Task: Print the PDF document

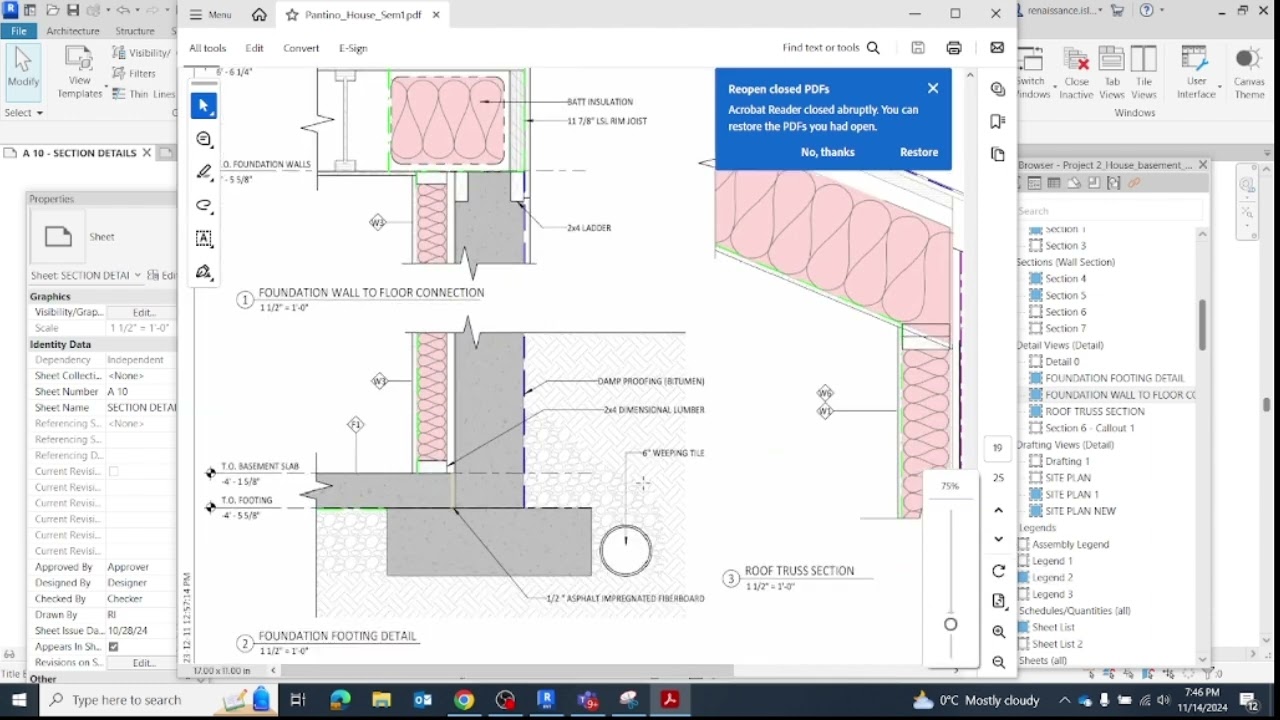Action: (x=954, y=47)
